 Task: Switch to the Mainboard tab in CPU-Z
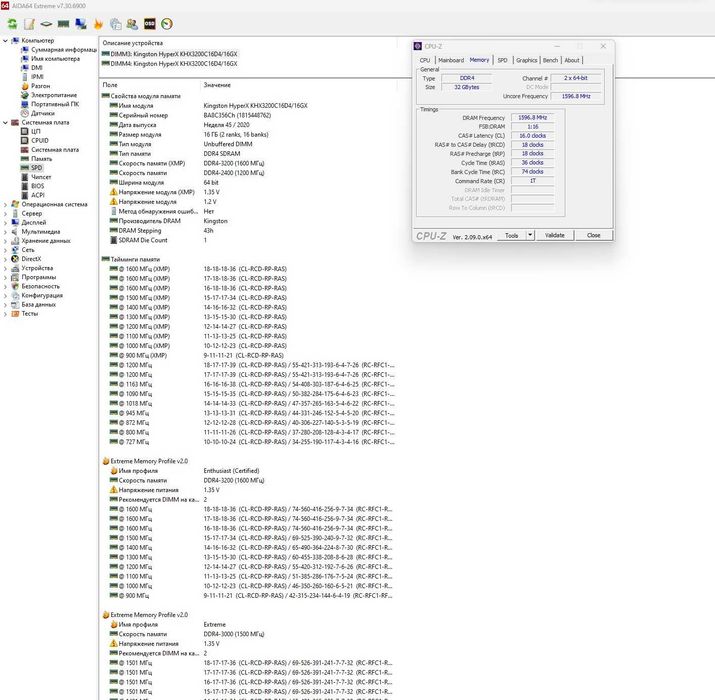click(451, 60)
